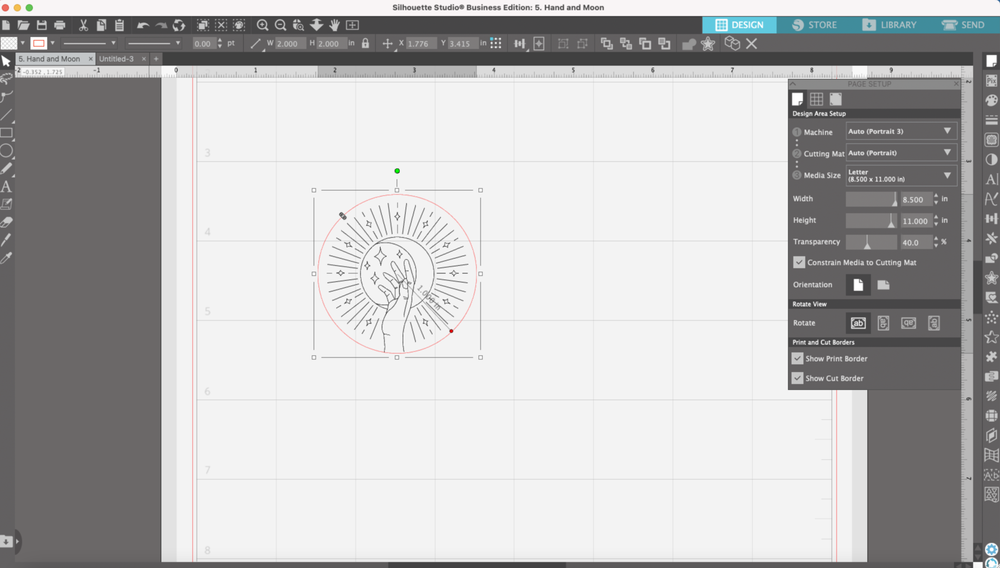Click the Deselect All icon
The height and width of the screenshot is (568, 1000).
click(x=221, y=25)
